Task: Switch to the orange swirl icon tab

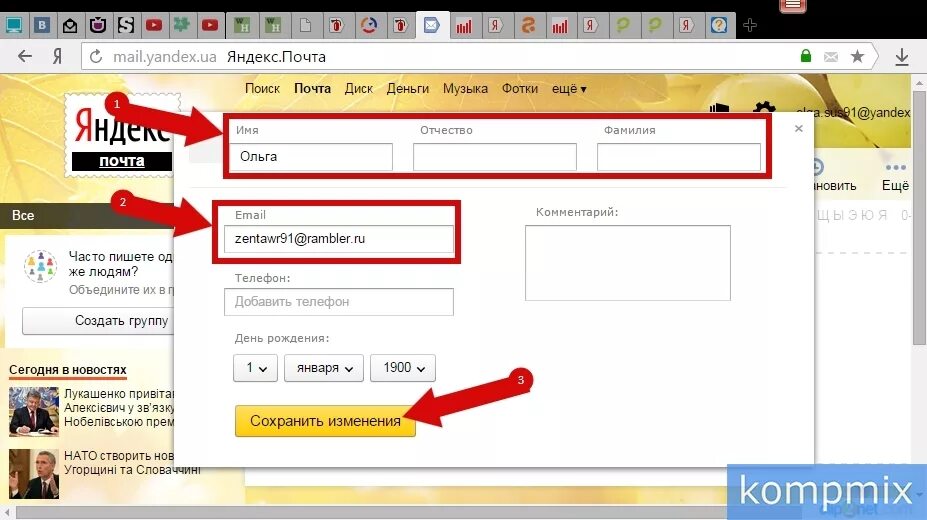Action: coord(528,25)
